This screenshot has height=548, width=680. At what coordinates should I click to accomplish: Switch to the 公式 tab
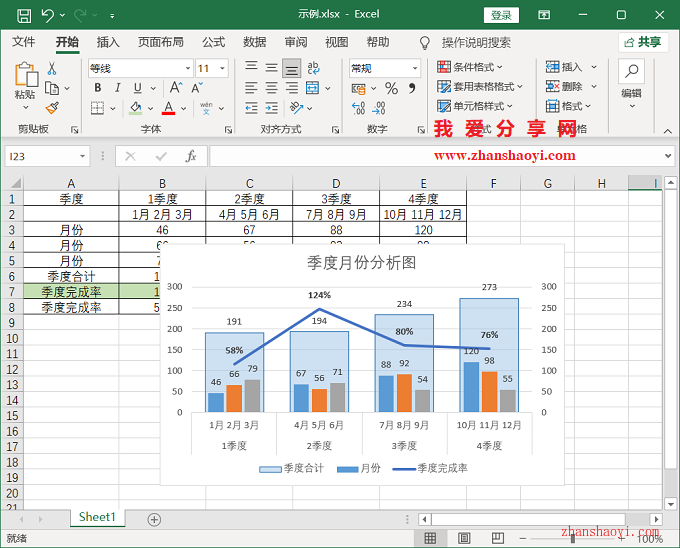click(x=213, y=42)
